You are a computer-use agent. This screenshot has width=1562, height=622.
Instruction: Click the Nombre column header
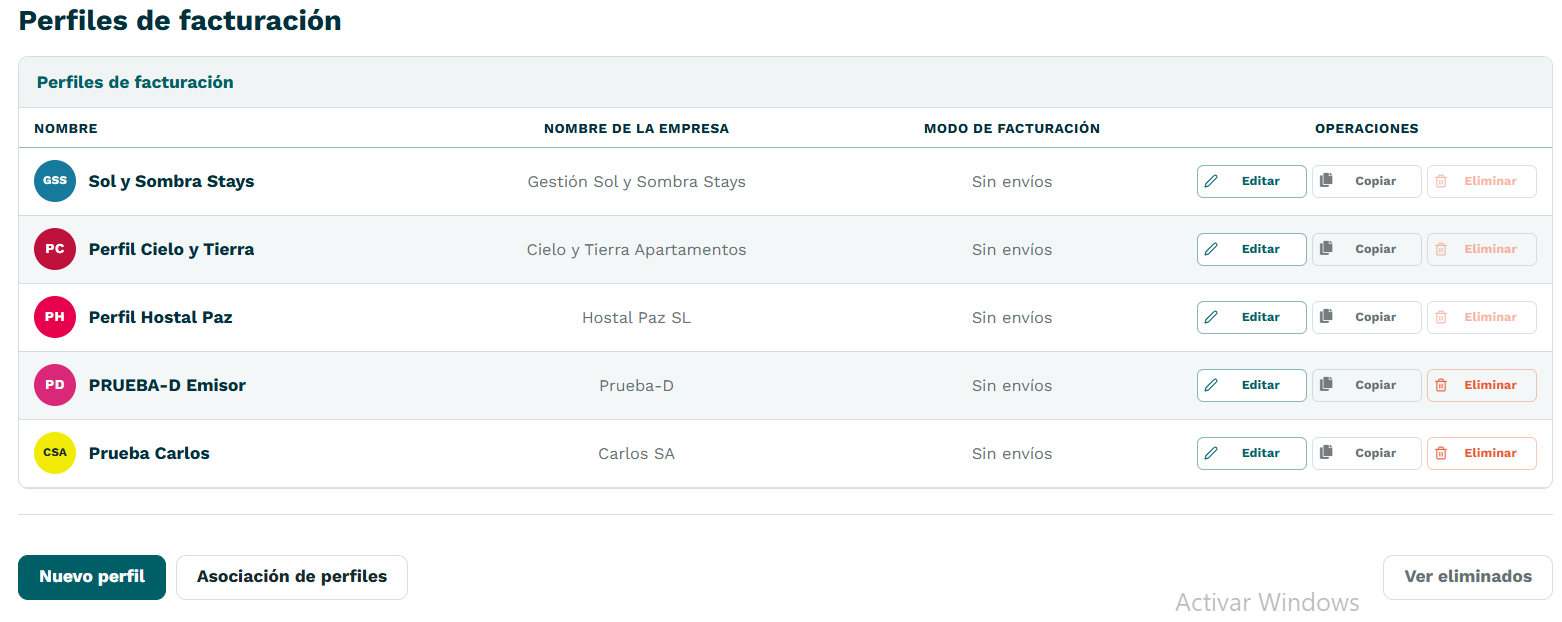pyautogui.click(x=66, y=129)
